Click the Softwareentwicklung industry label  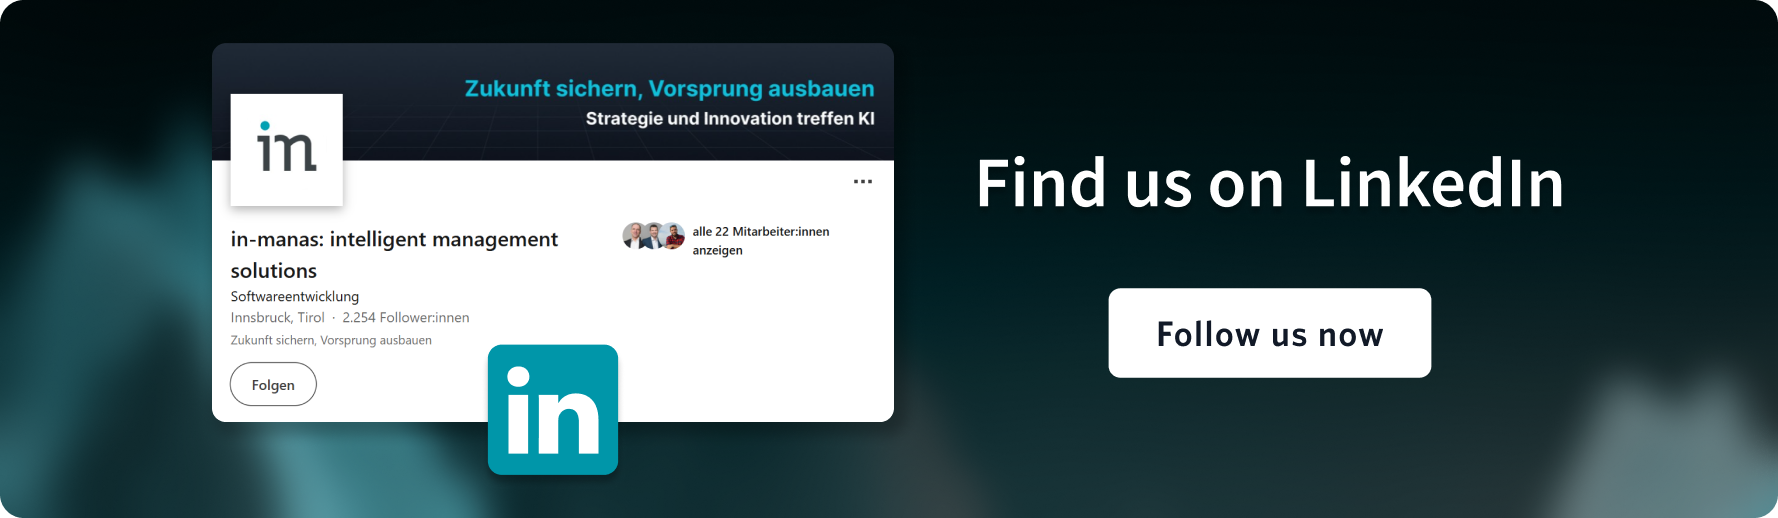pos(295,297)
